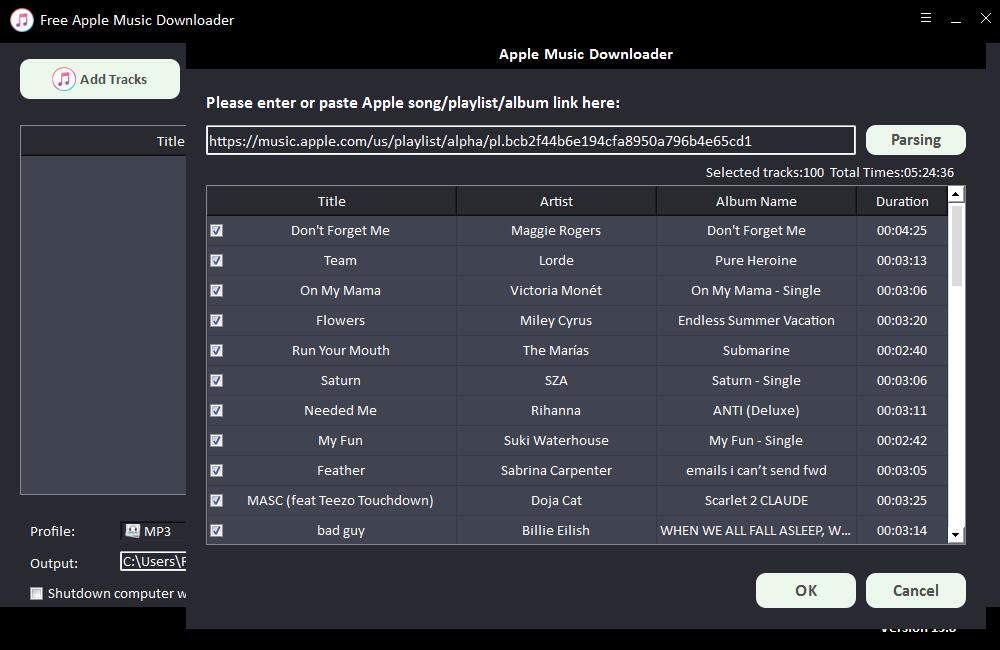Close the Free Apple Music Downloader window
This screenshot has width=1000, height=650.
click(x=986, y=18)
